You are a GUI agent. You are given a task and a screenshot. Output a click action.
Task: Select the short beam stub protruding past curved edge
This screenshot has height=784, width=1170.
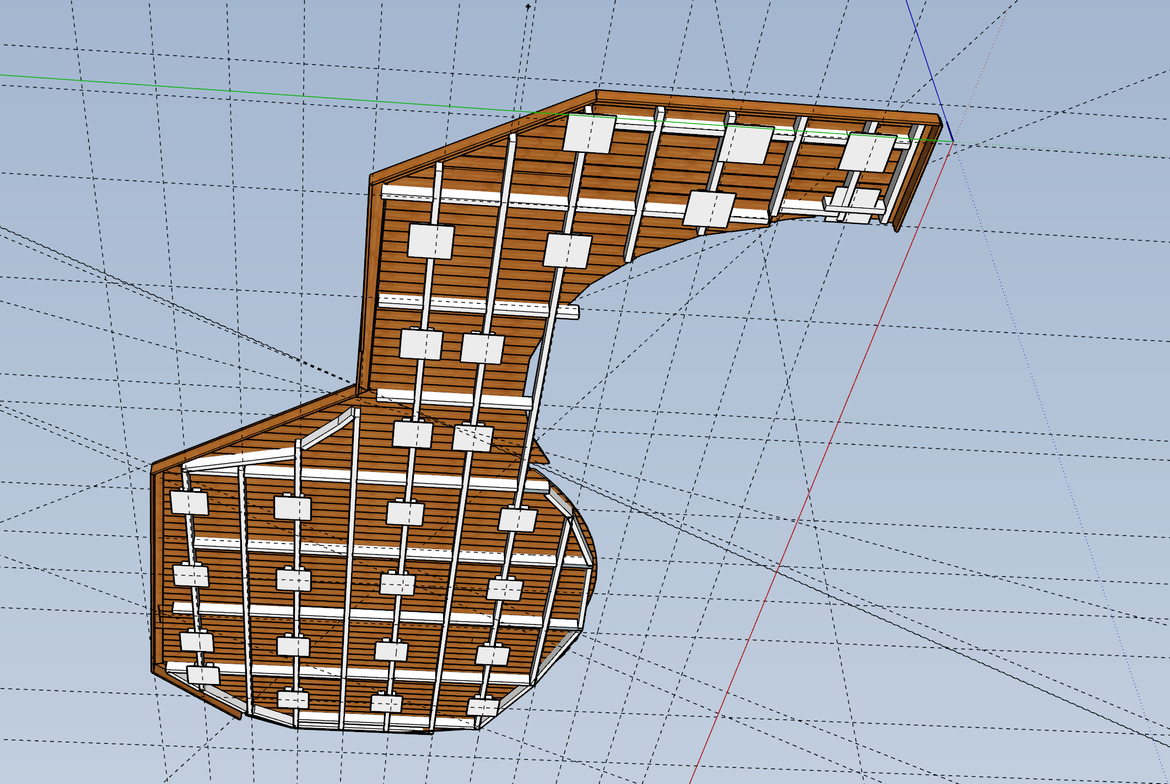[x=566, y=312]
